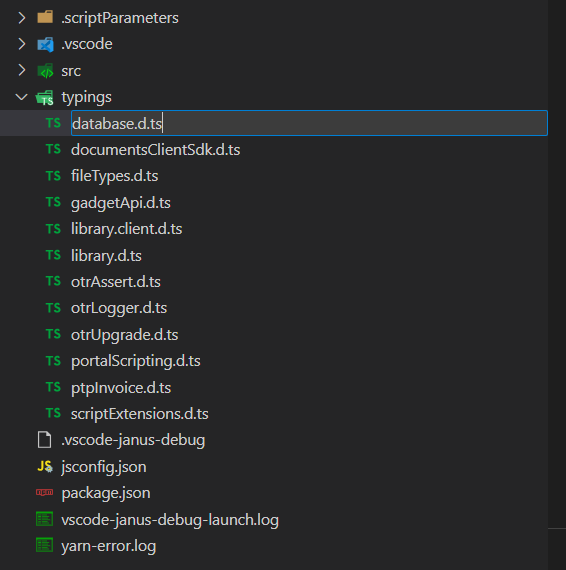The image size is (566, 570).
Task: Open library.client.d.ts file
Action: pyautogui.click(x=127, y=229)
